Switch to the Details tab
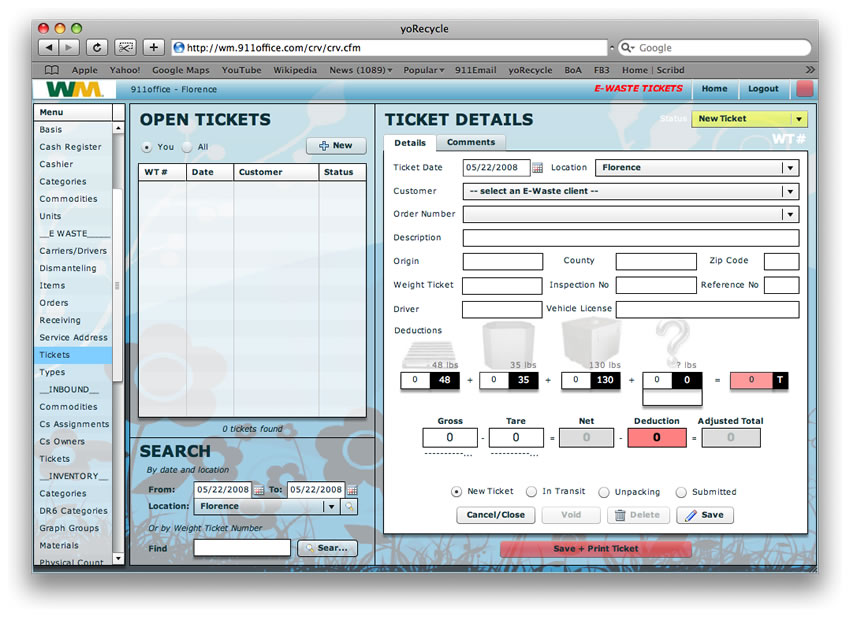The height and width of the screenshot is (617, 850). (x=410, y=143)
